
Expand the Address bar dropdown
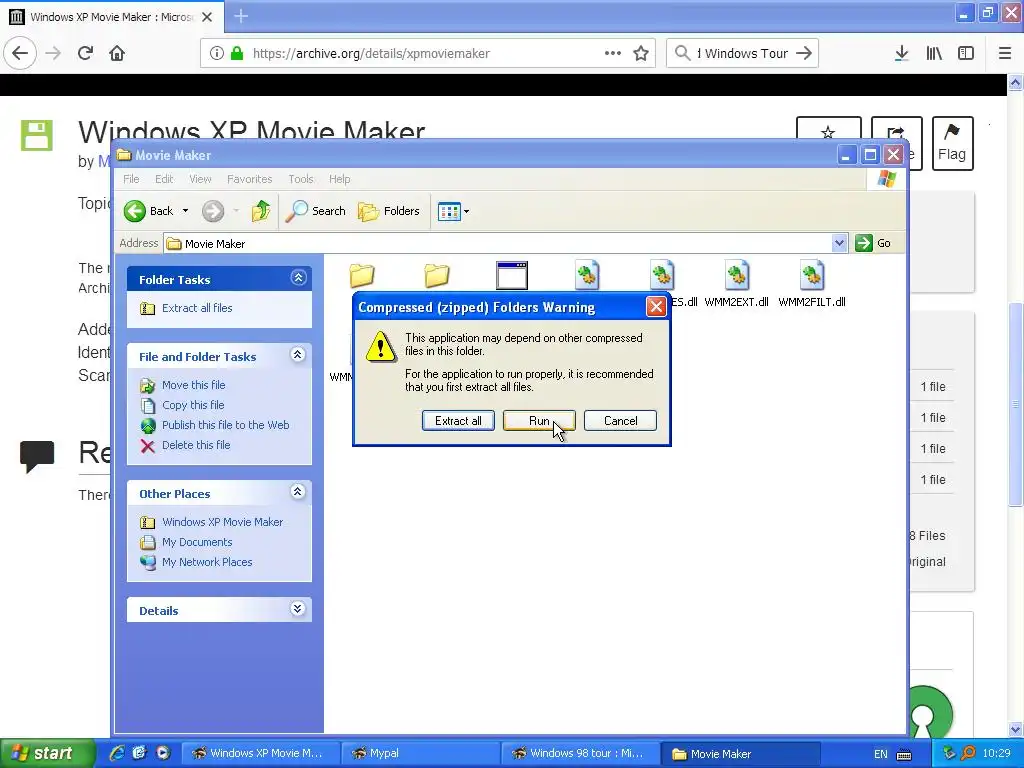coord(839,243)
